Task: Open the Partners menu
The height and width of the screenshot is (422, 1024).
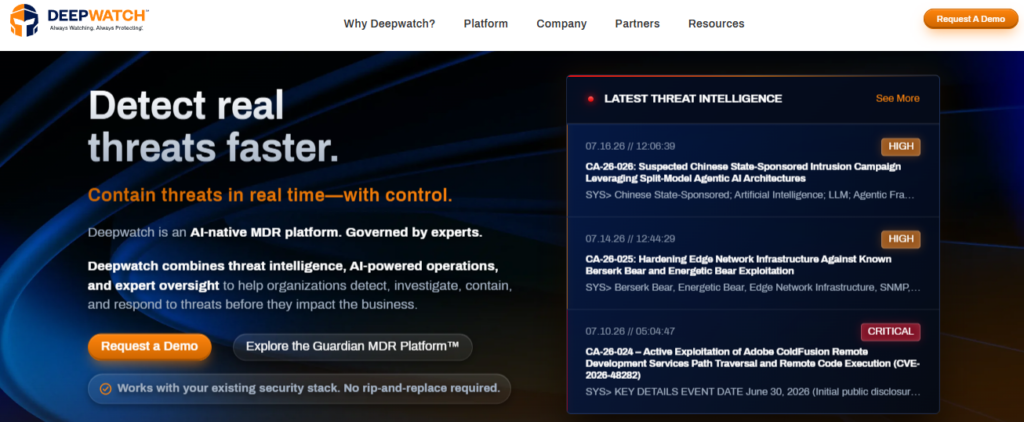Action: coord(637,24)
